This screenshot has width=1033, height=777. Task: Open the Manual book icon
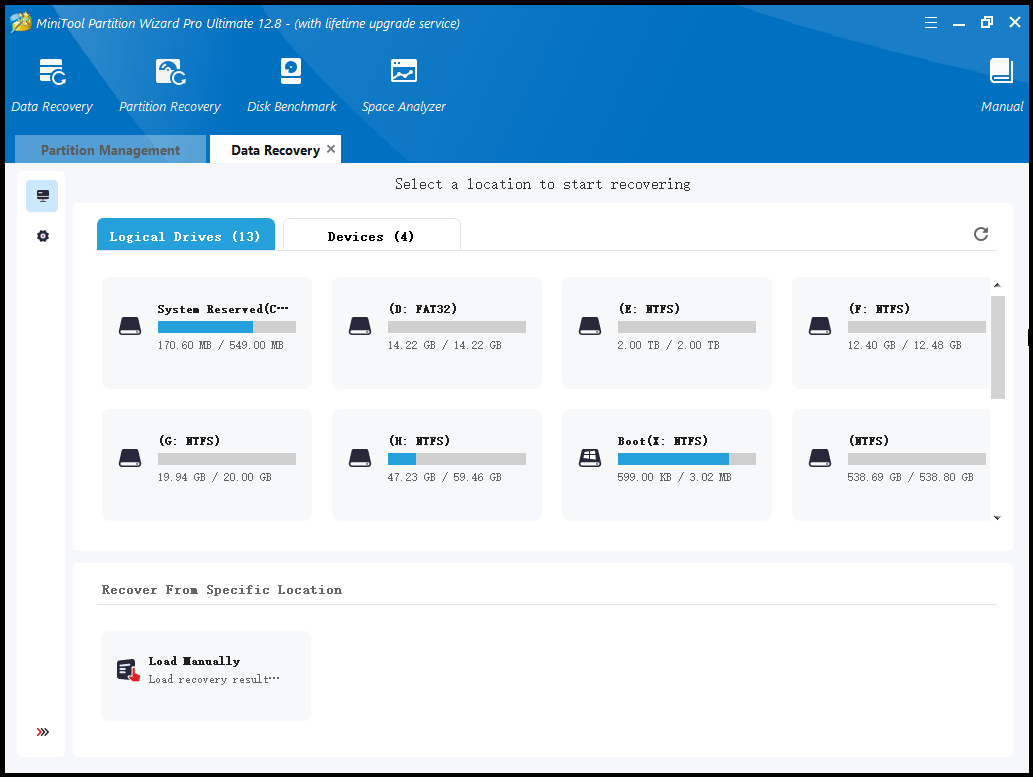pyautogui.click(x=1001, y=71)
